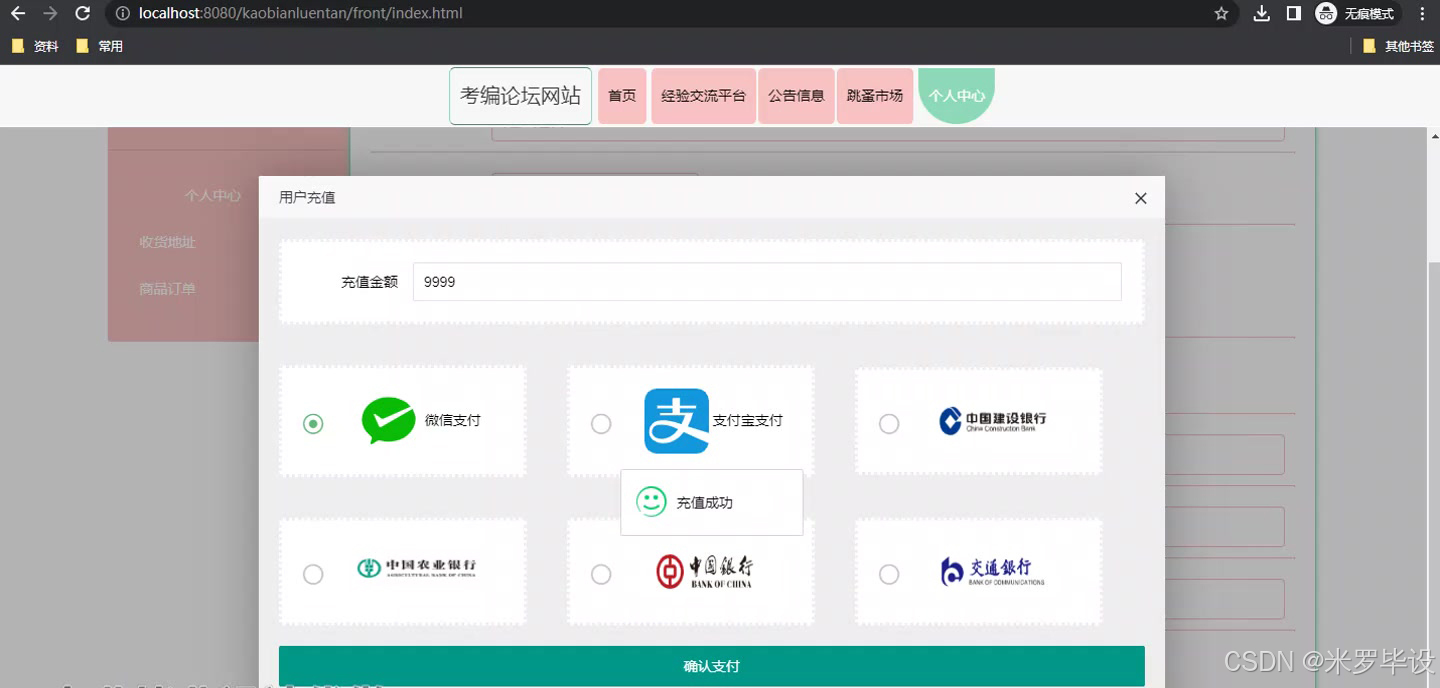Click the WeChat Pay green logo

(388, 420)
